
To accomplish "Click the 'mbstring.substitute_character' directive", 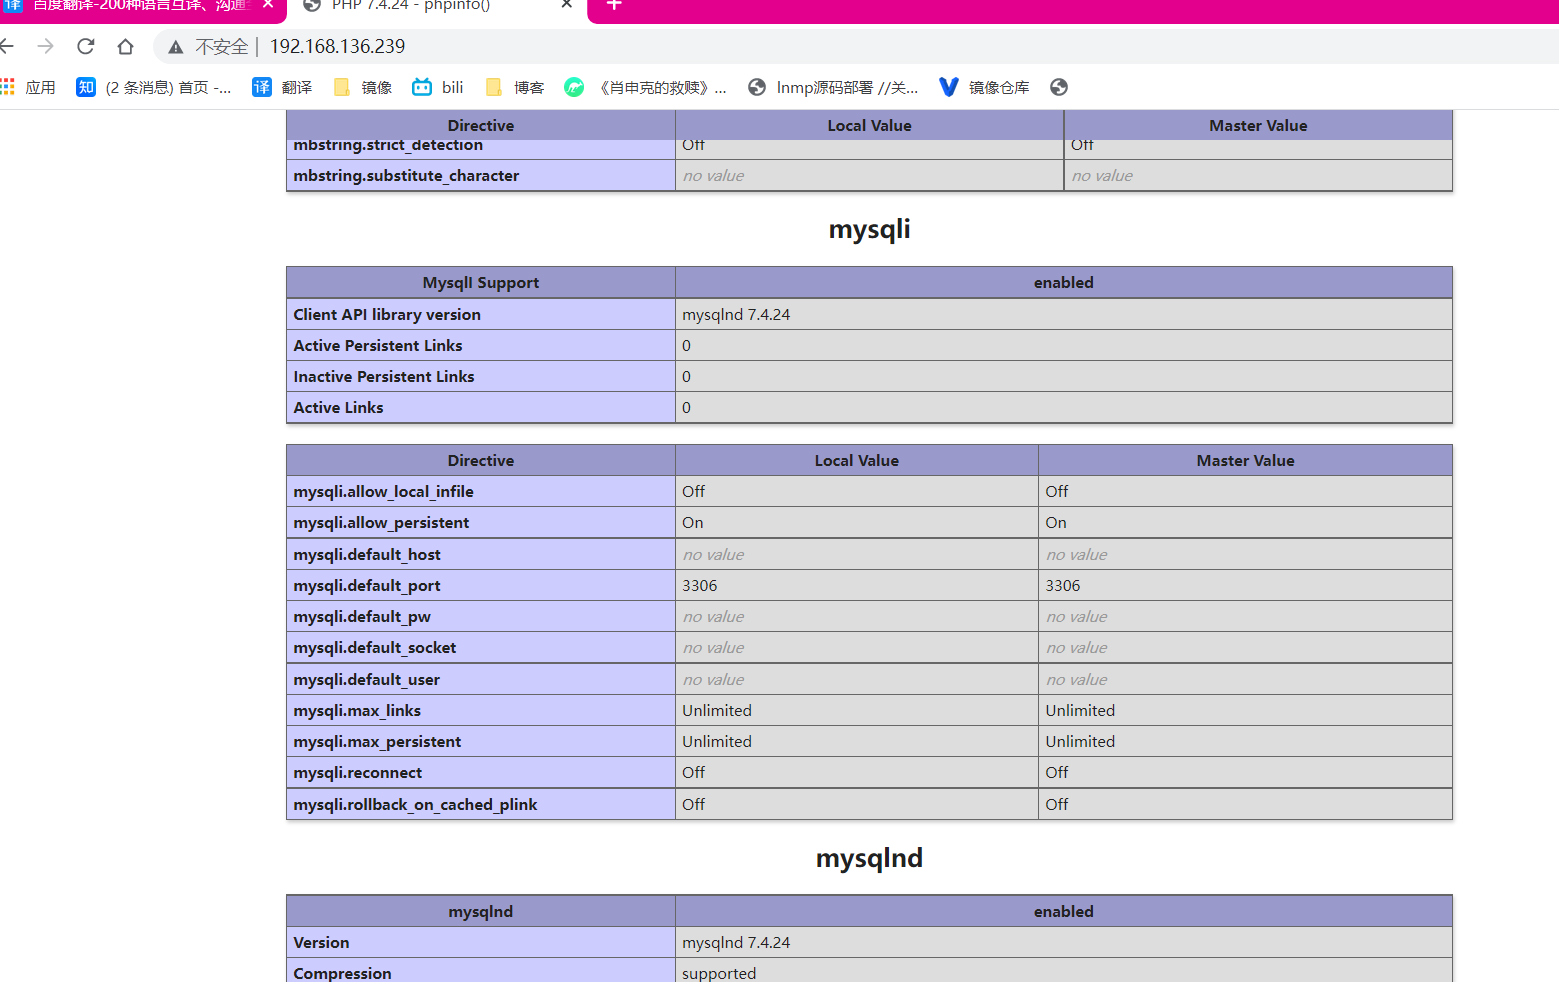I will (x=406, y=175).
